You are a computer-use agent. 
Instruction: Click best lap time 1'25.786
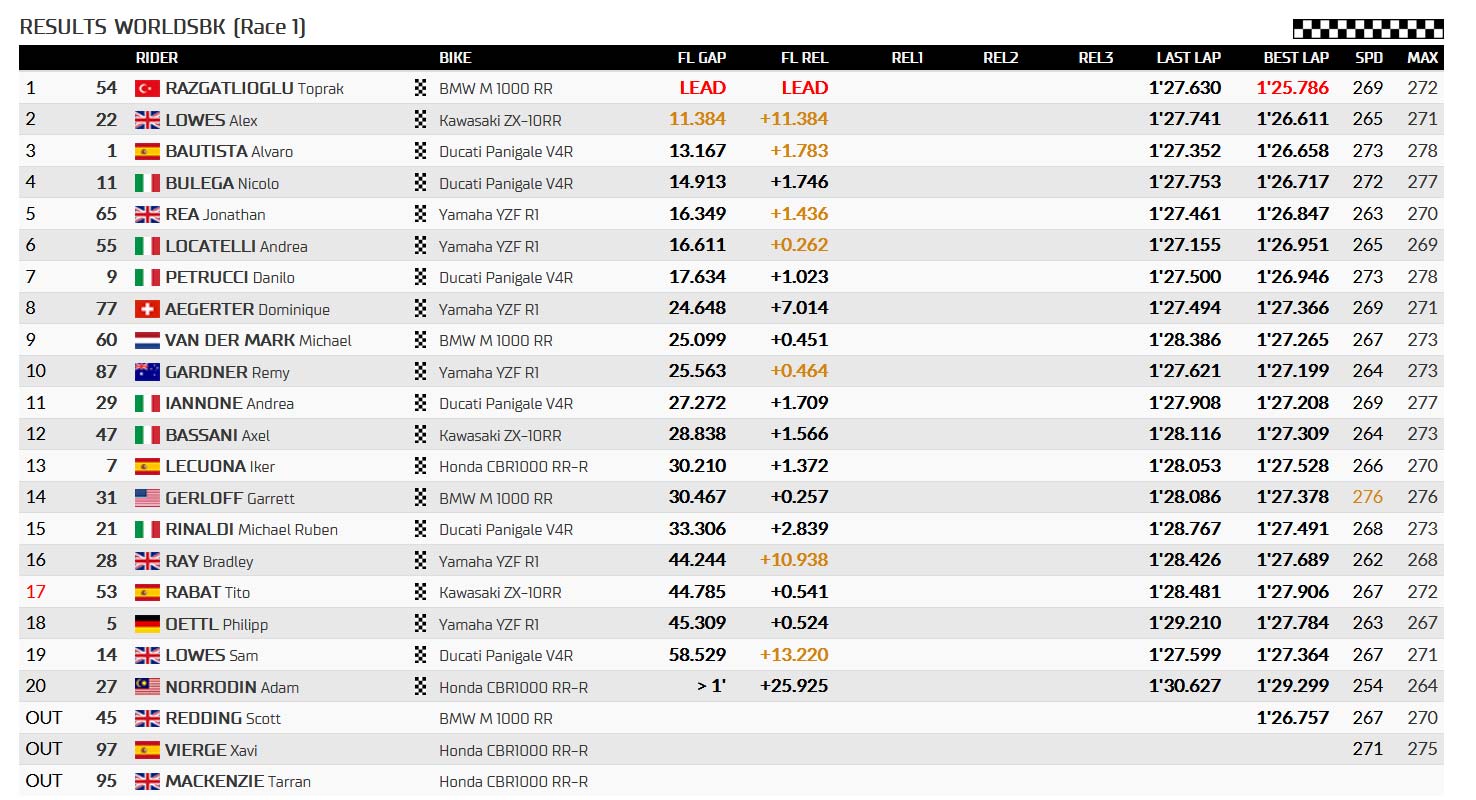click(1293, 88)
